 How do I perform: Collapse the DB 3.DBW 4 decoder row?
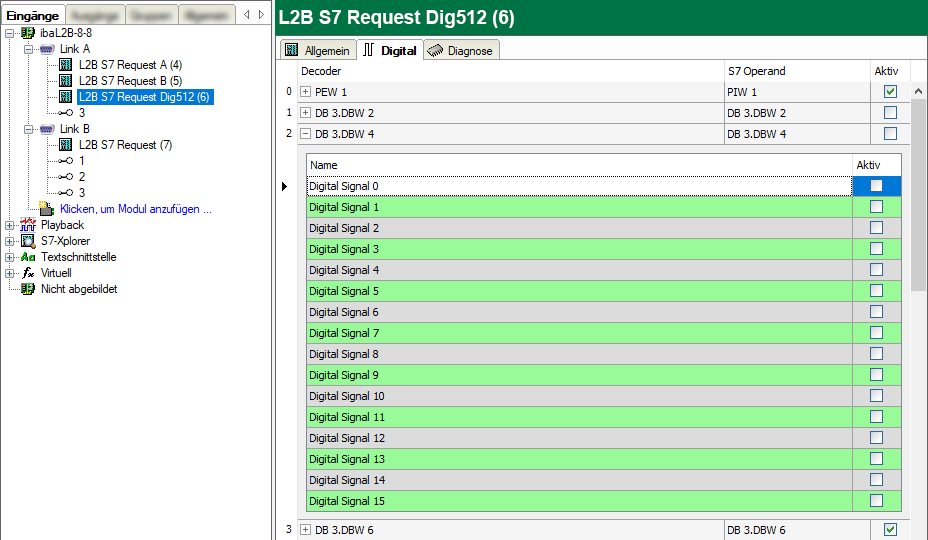[x=305, y=134]
